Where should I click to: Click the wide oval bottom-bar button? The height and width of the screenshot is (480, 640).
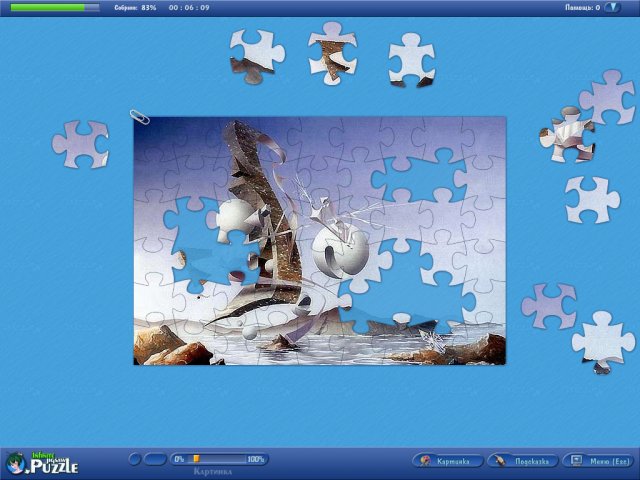(x=155, y=459)
